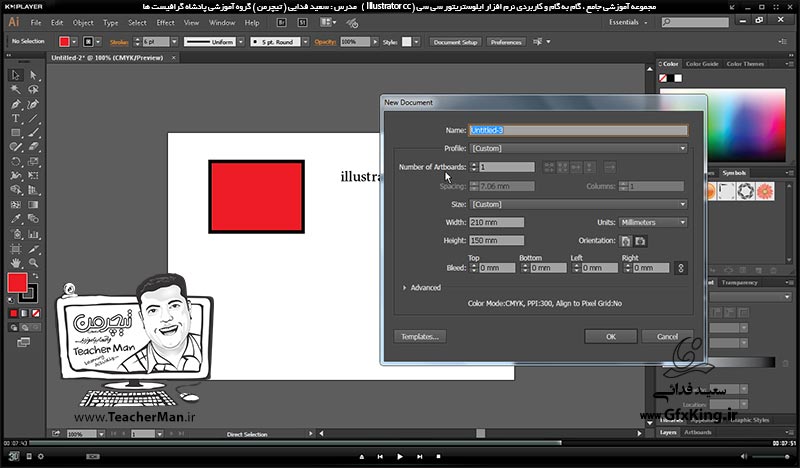Select the Eyedropper tool
The height and width of the screenshot is (468, 800).
(16, 219)
